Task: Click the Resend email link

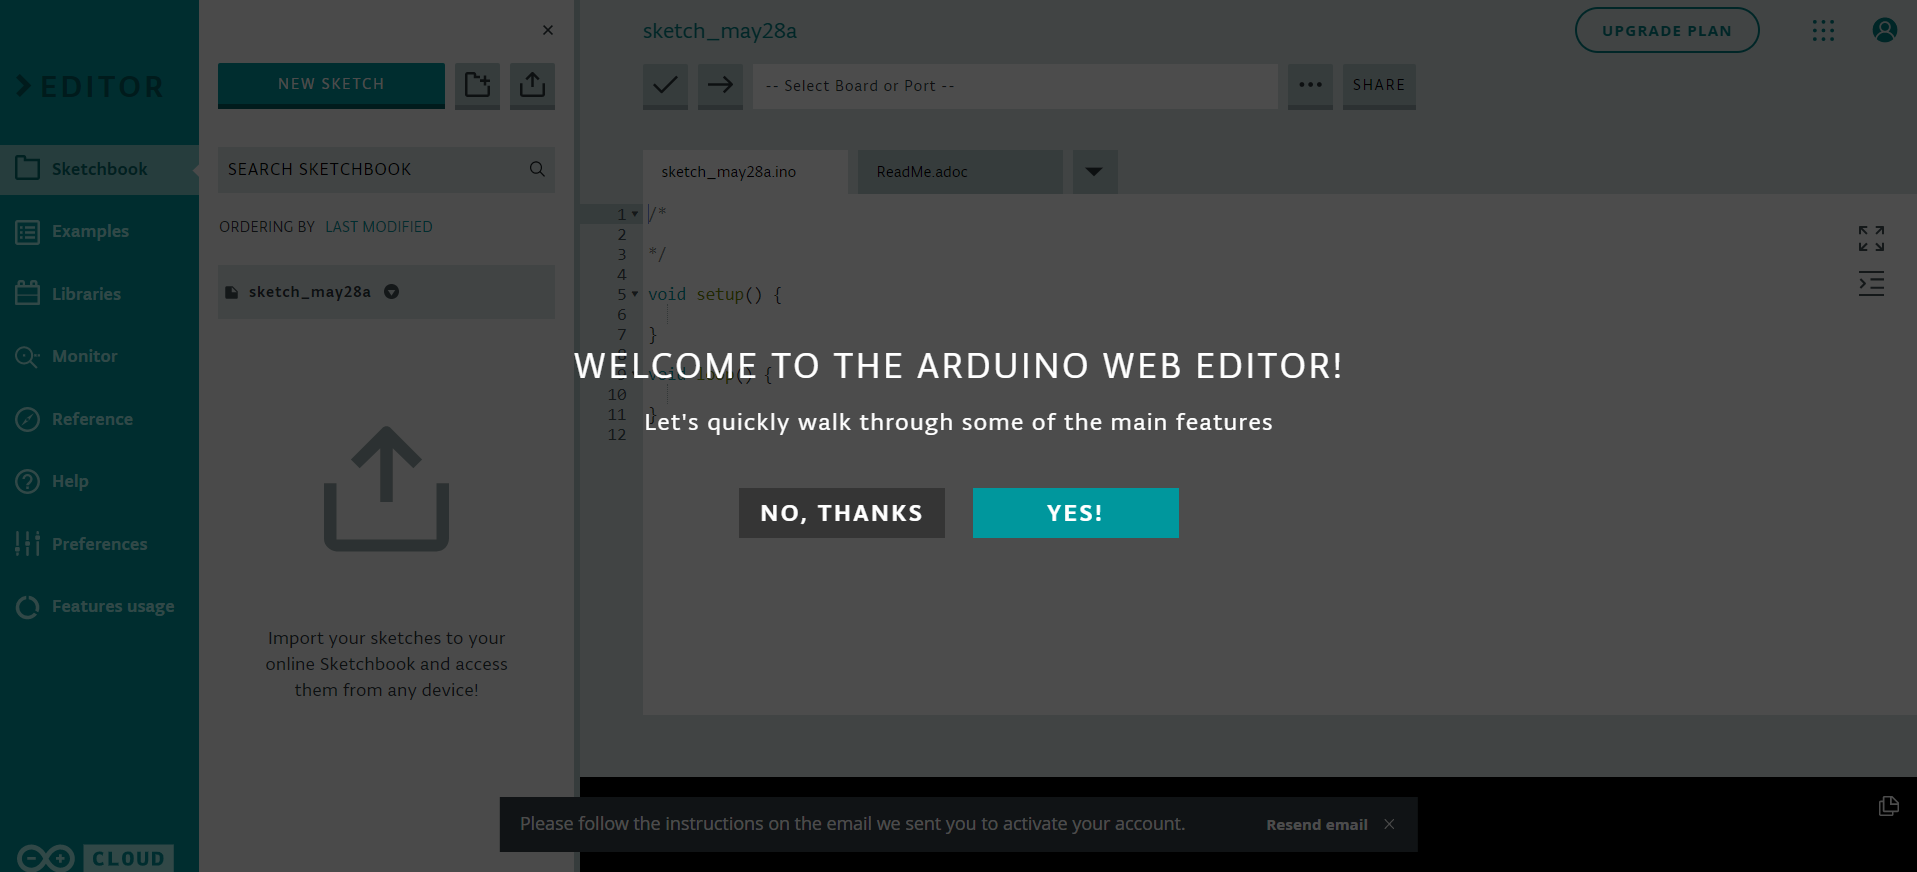Action: click(1317, 825)
